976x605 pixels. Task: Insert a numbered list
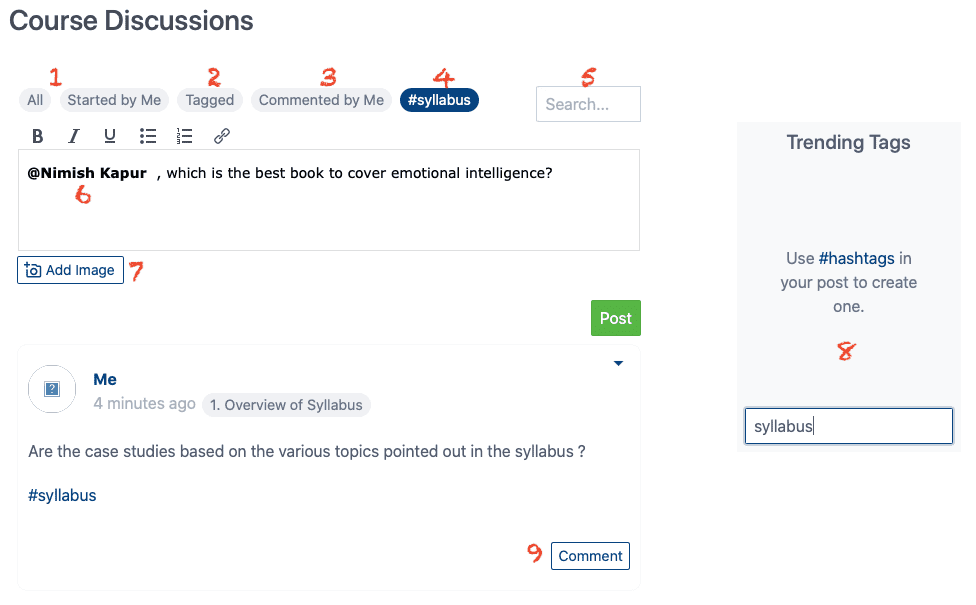[x=184, y=135]
